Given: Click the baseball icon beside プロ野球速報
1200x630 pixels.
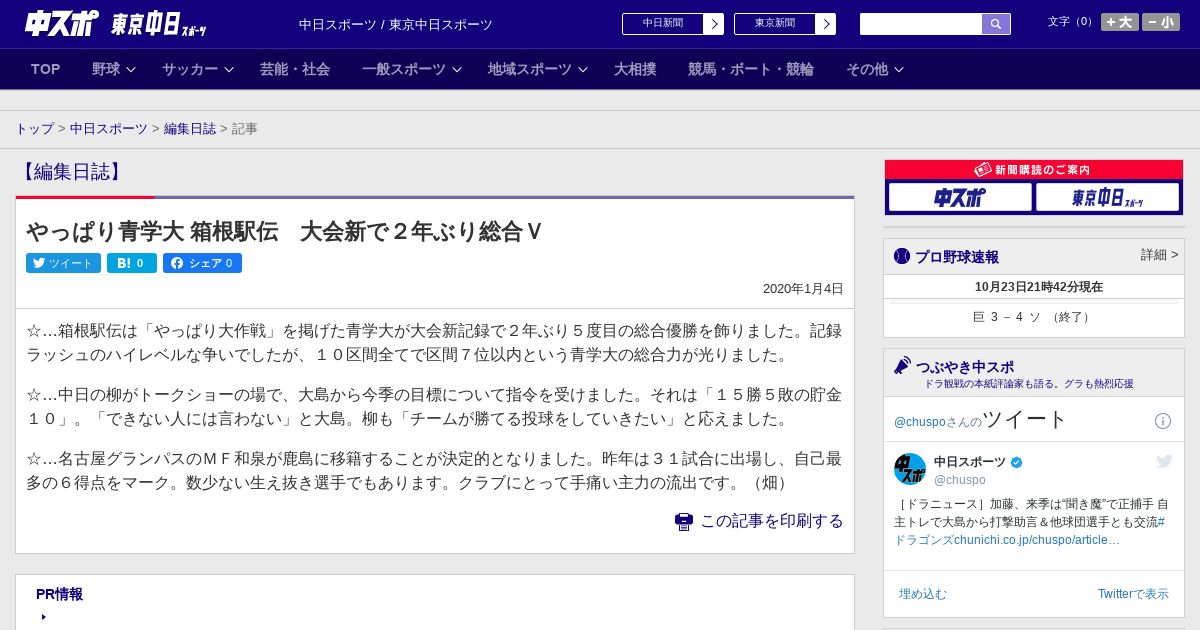Looking at the screenshot, I should coord(902,256).
